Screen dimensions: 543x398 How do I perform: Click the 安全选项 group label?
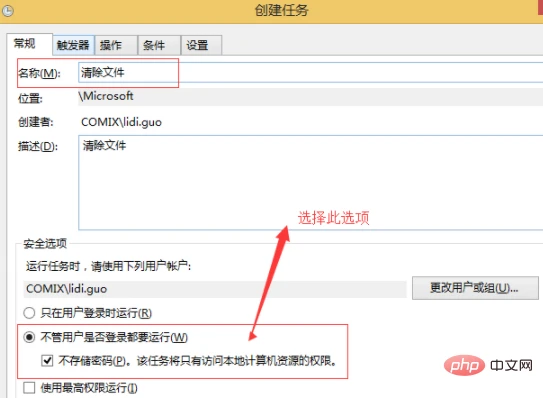pos(45,244)
